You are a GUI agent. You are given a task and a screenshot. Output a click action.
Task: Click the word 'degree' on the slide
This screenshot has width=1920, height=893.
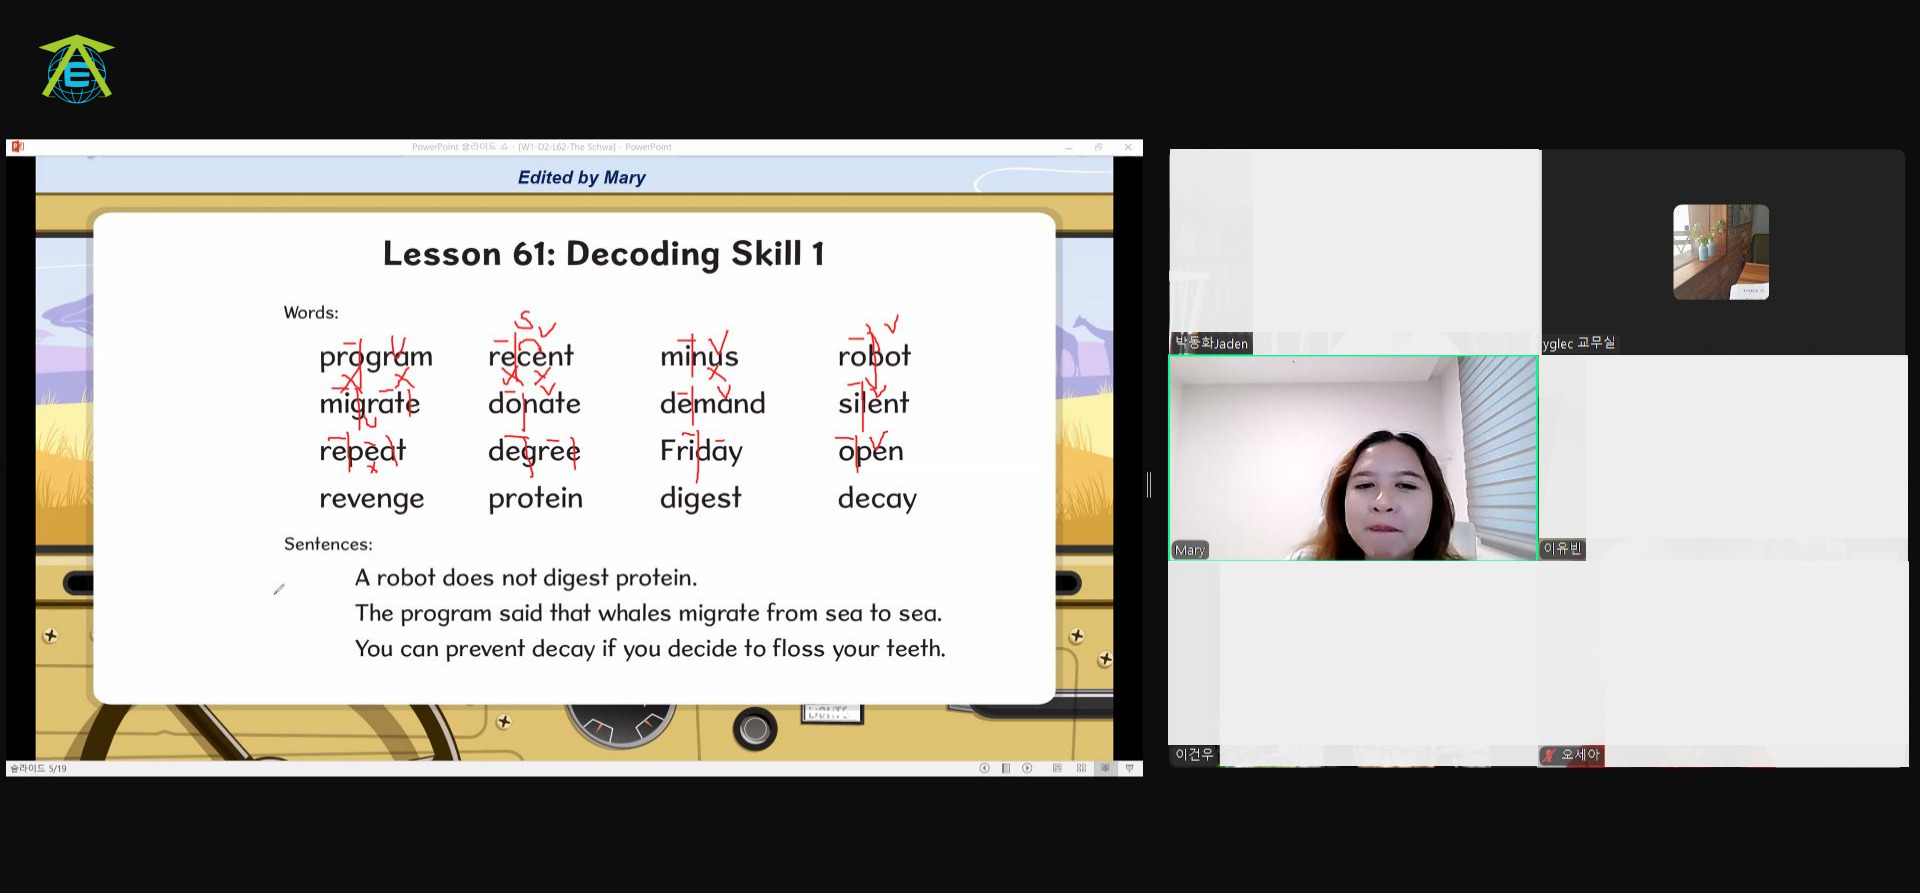[534, 451]
